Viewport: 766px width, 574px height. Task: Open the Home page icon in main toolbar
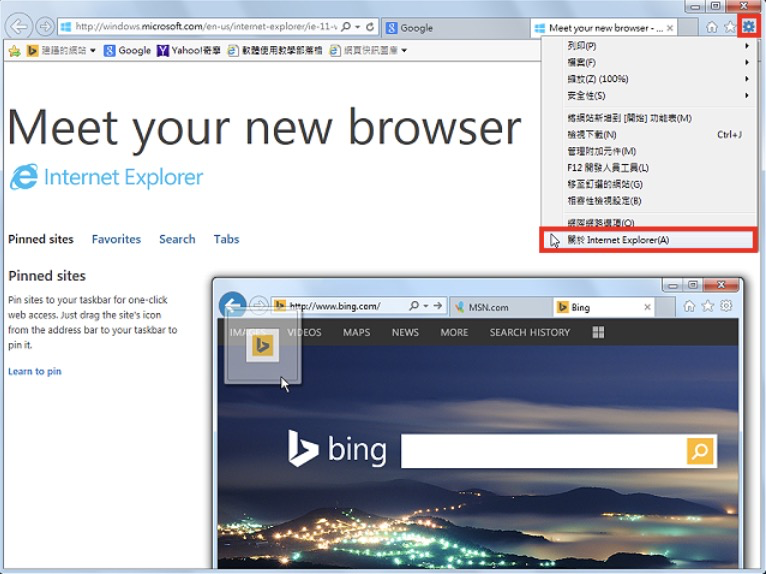point(712,27)
